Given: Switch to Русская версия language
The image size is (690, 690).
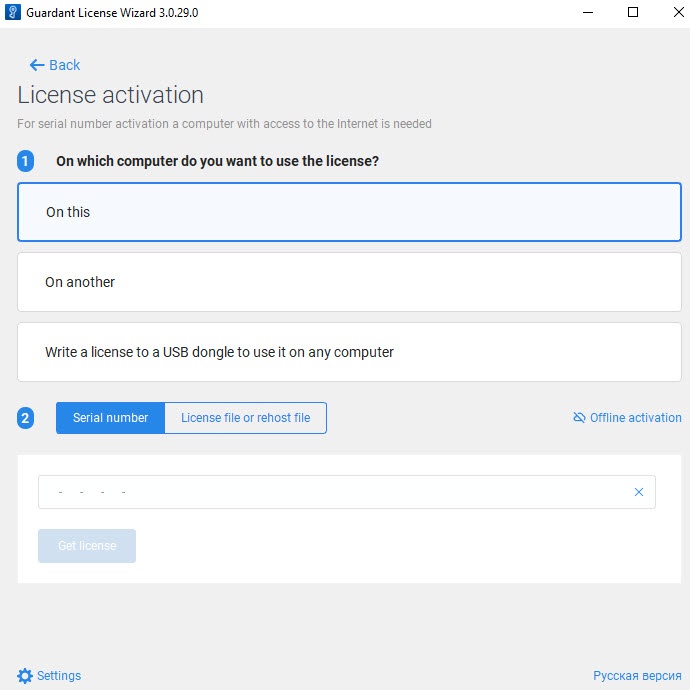Looking at the screenshot, I should tap(637, 675).
